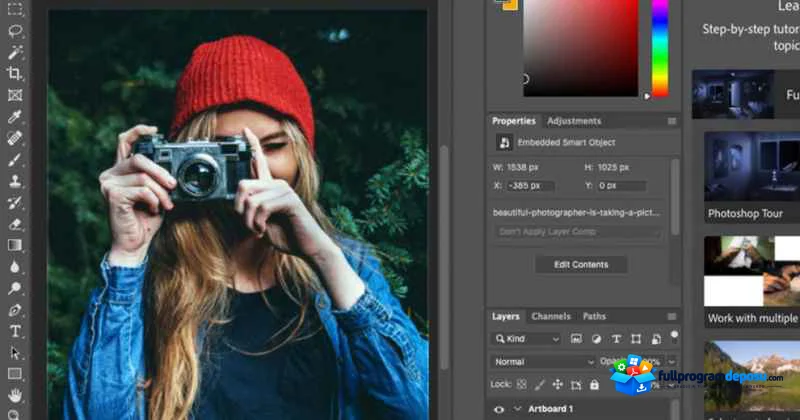The width and height of the screenshot is (800, 420).
Task: Filter layers by shape layers
Action: [636, 339]
